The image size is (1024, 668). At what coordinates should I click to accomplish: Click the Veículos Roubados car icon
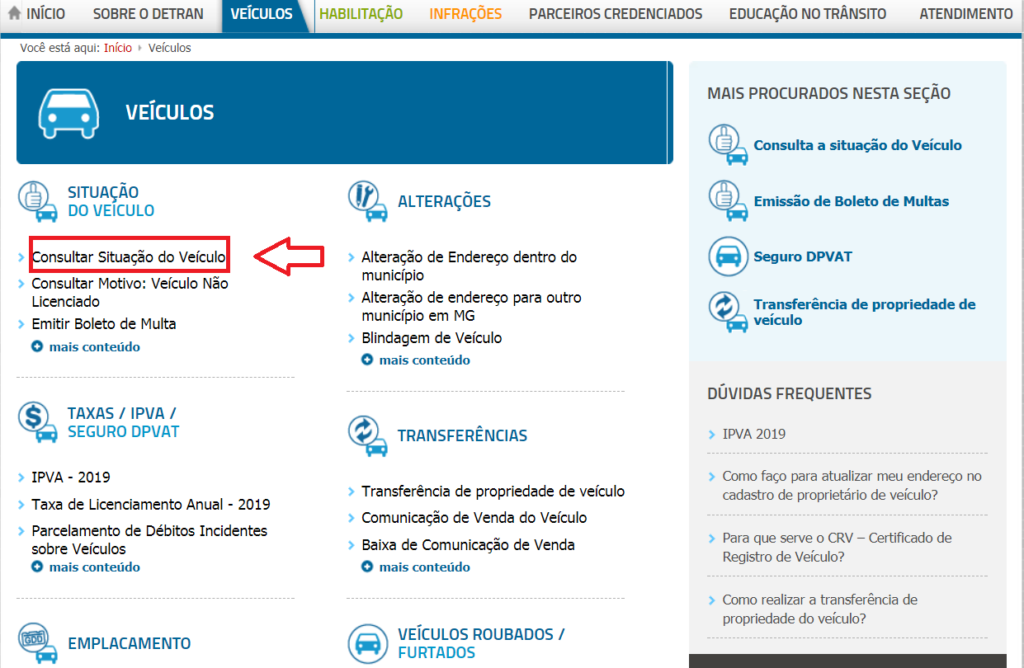pos(368,643)
